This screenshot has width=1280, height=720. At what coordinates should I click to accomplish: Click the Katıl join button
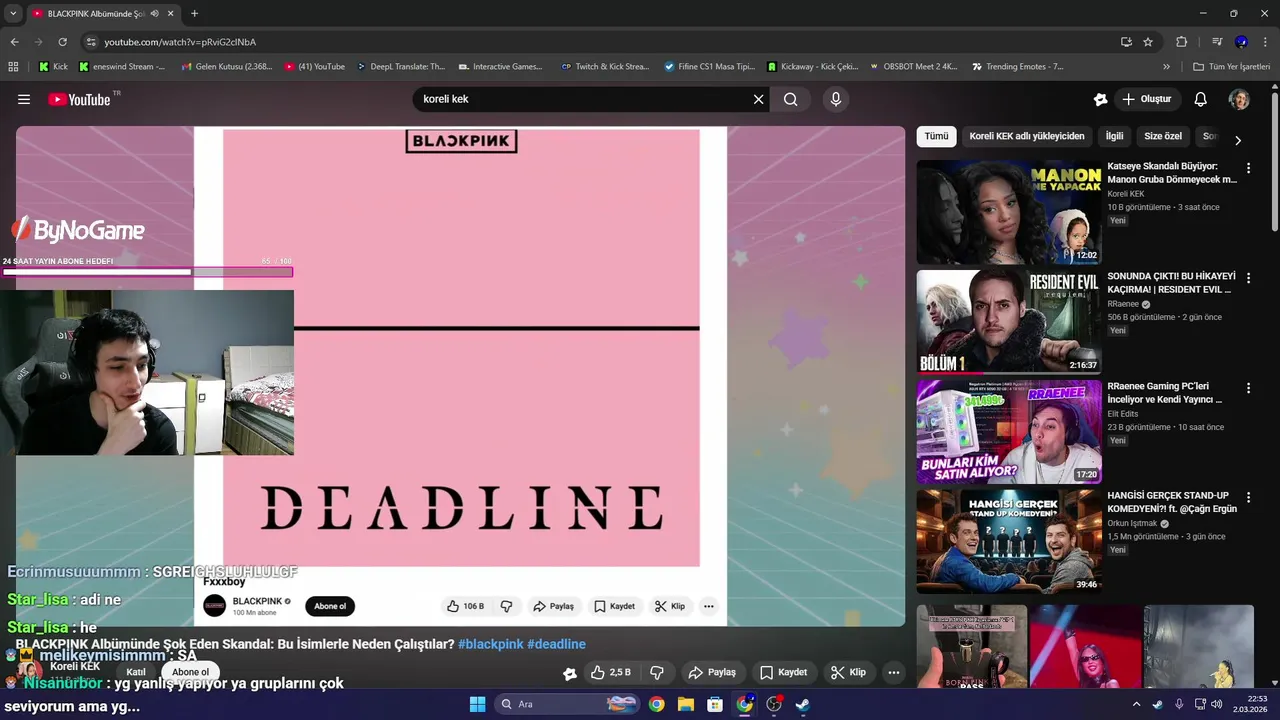(x=136, y=672)
